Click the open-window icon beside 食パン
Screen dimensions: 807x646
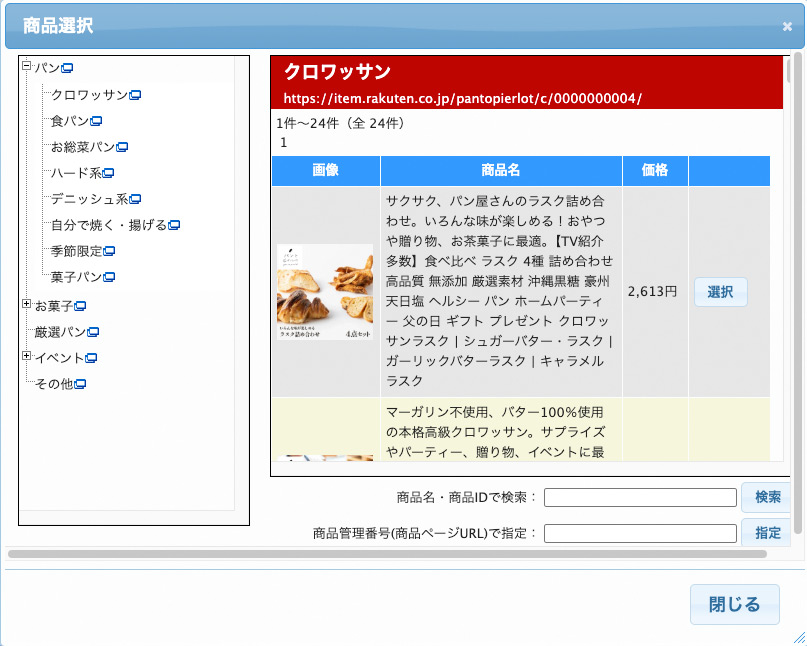(x=97, y=121)
